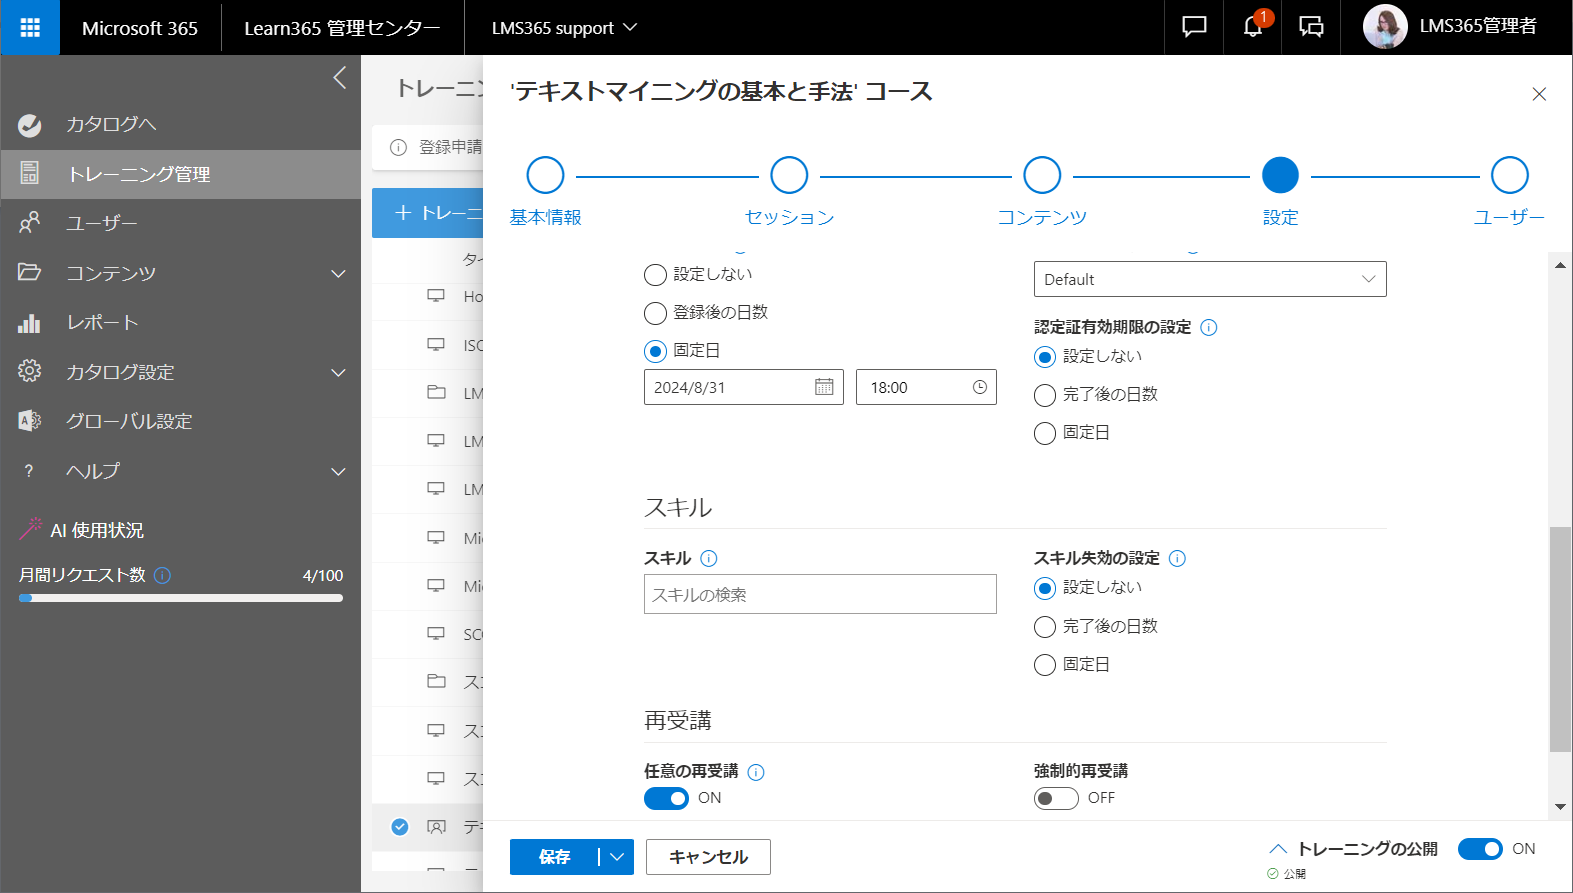Open the LMS365 support catalog dropdown
This screenshot has width=1573, height=893.
564,28
